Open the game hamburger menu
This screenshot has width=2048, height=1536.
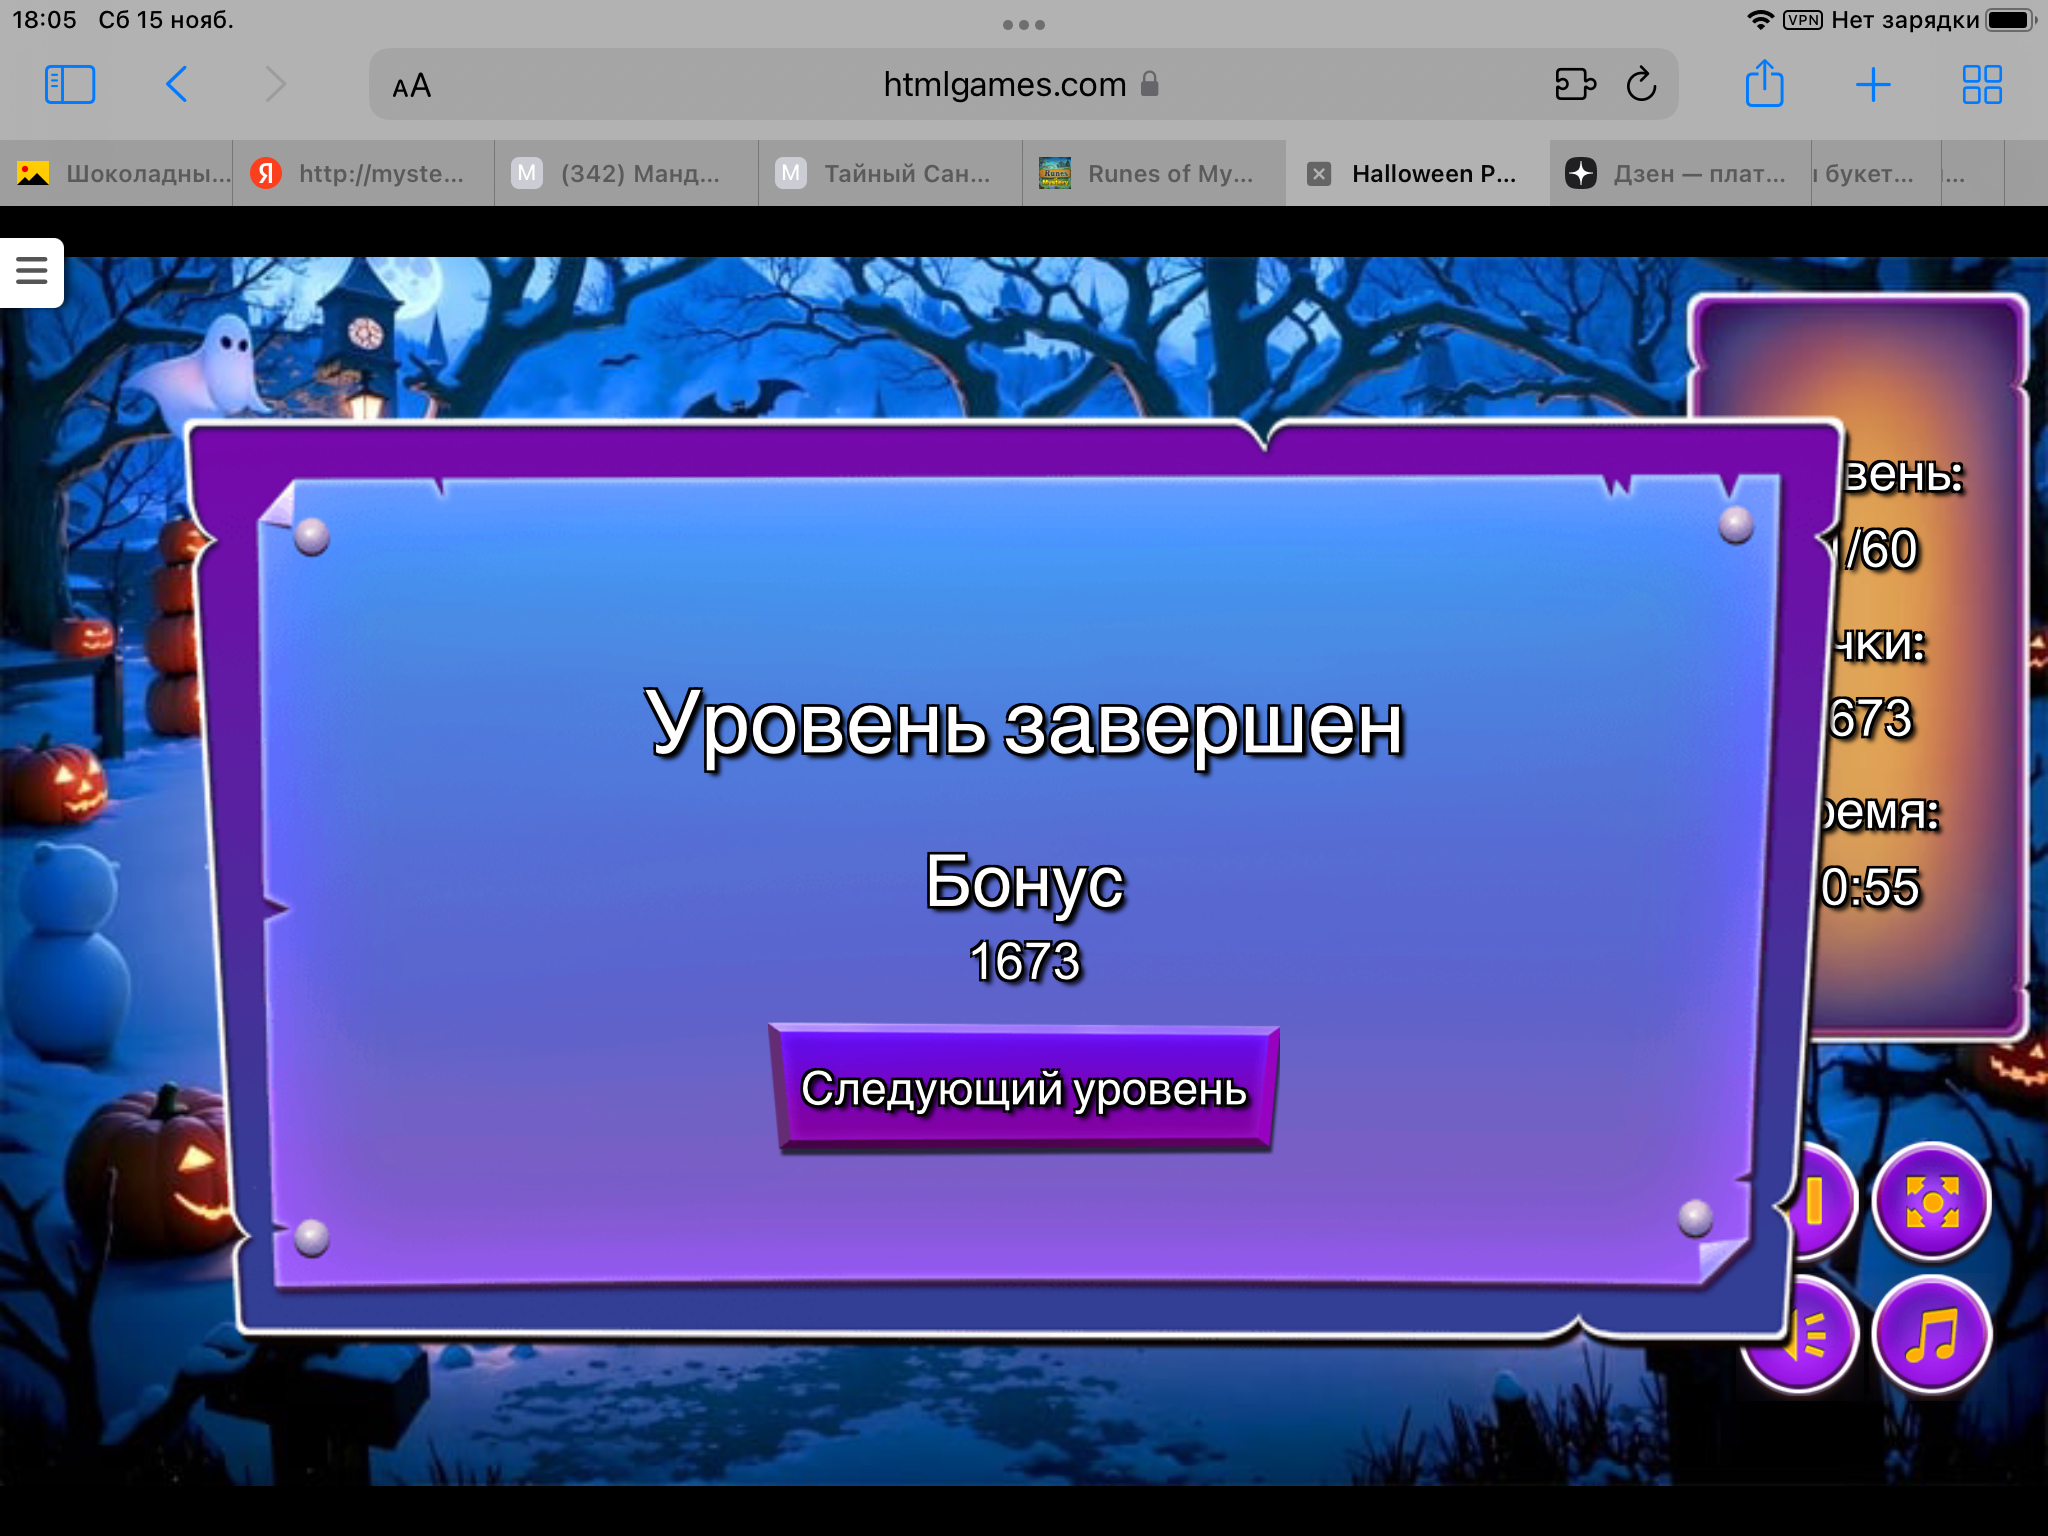pyautogui.click(x=32, y=271)
